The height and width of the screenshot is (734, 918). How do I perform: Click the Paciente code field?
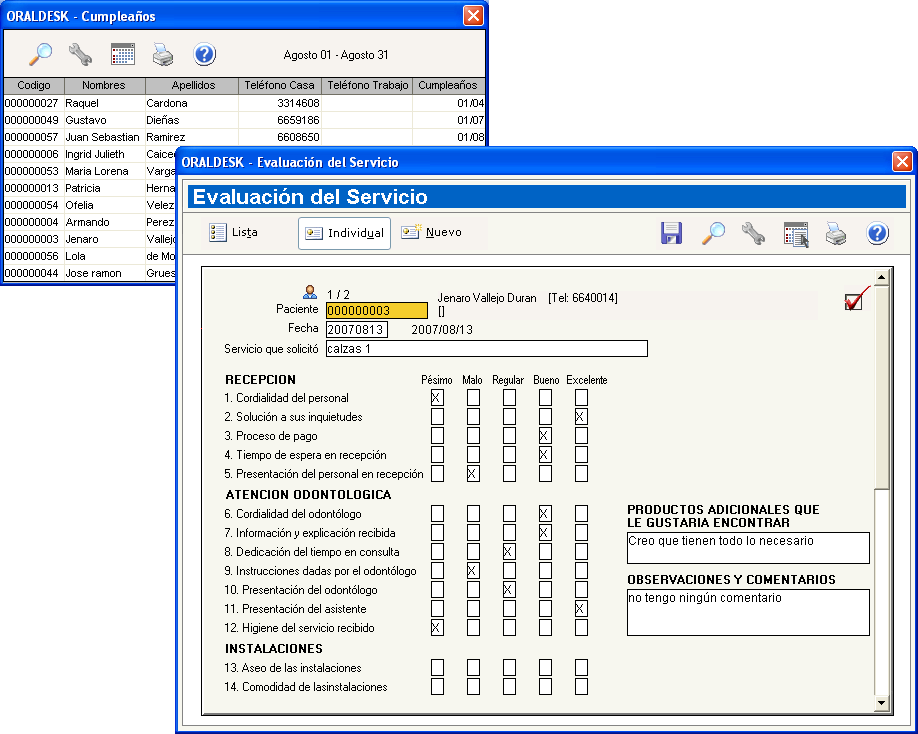(x=377, y=310)
